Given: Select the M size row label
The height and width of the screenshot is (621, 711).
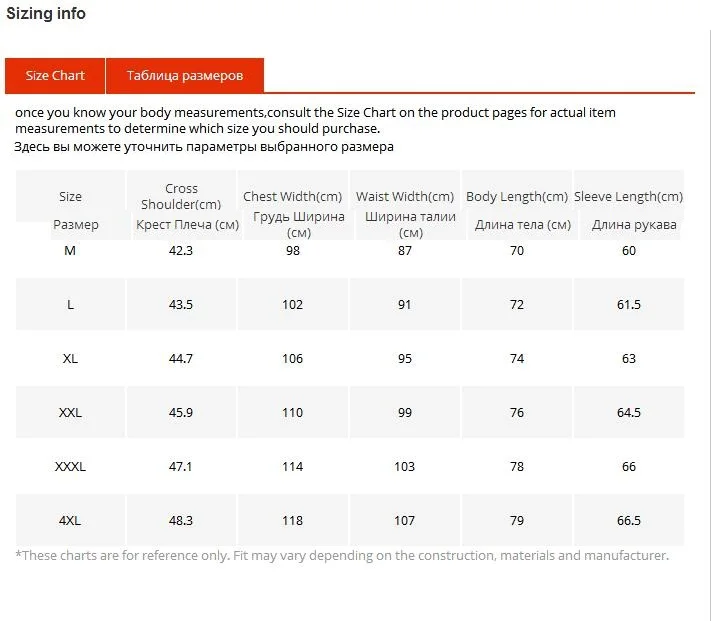Looking at the screenshot, I should [x=70, y=251].
